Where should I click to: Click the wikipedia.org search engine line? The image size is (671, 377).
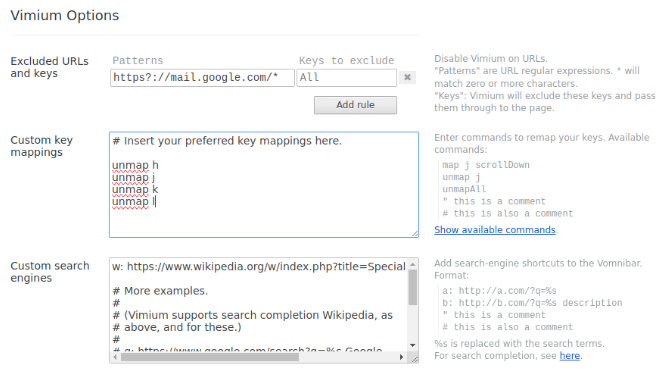click(x=258, y=267)
